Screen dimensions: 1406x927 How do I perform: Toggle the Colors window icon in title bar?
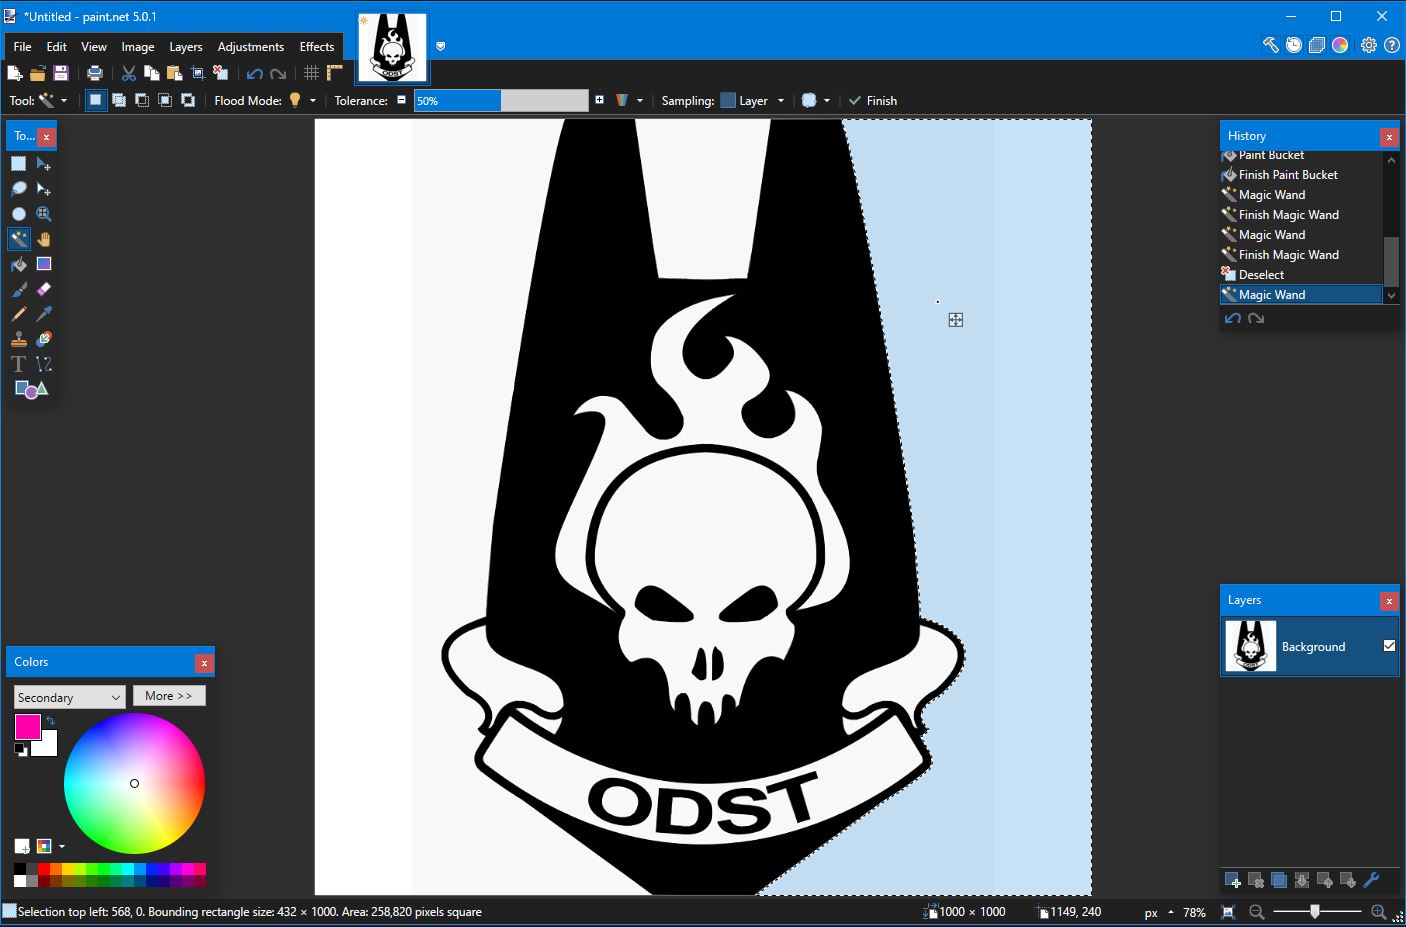point(1340,45)
